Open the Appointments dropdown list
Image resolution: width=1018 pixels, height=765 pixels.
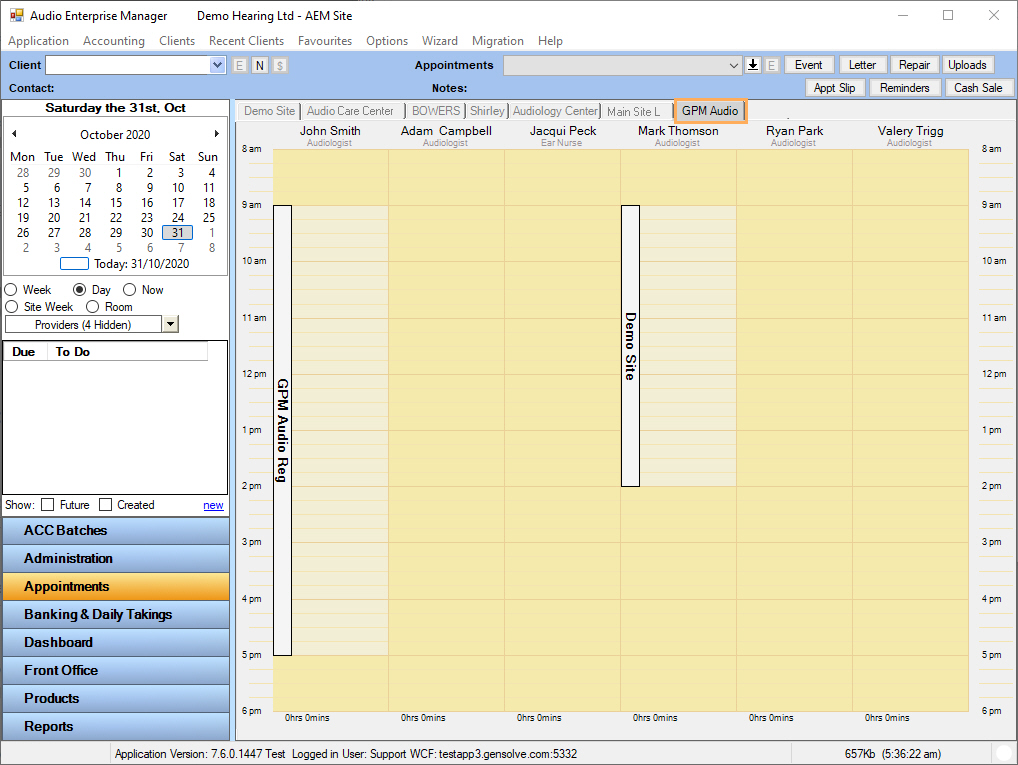pos(734,65)
